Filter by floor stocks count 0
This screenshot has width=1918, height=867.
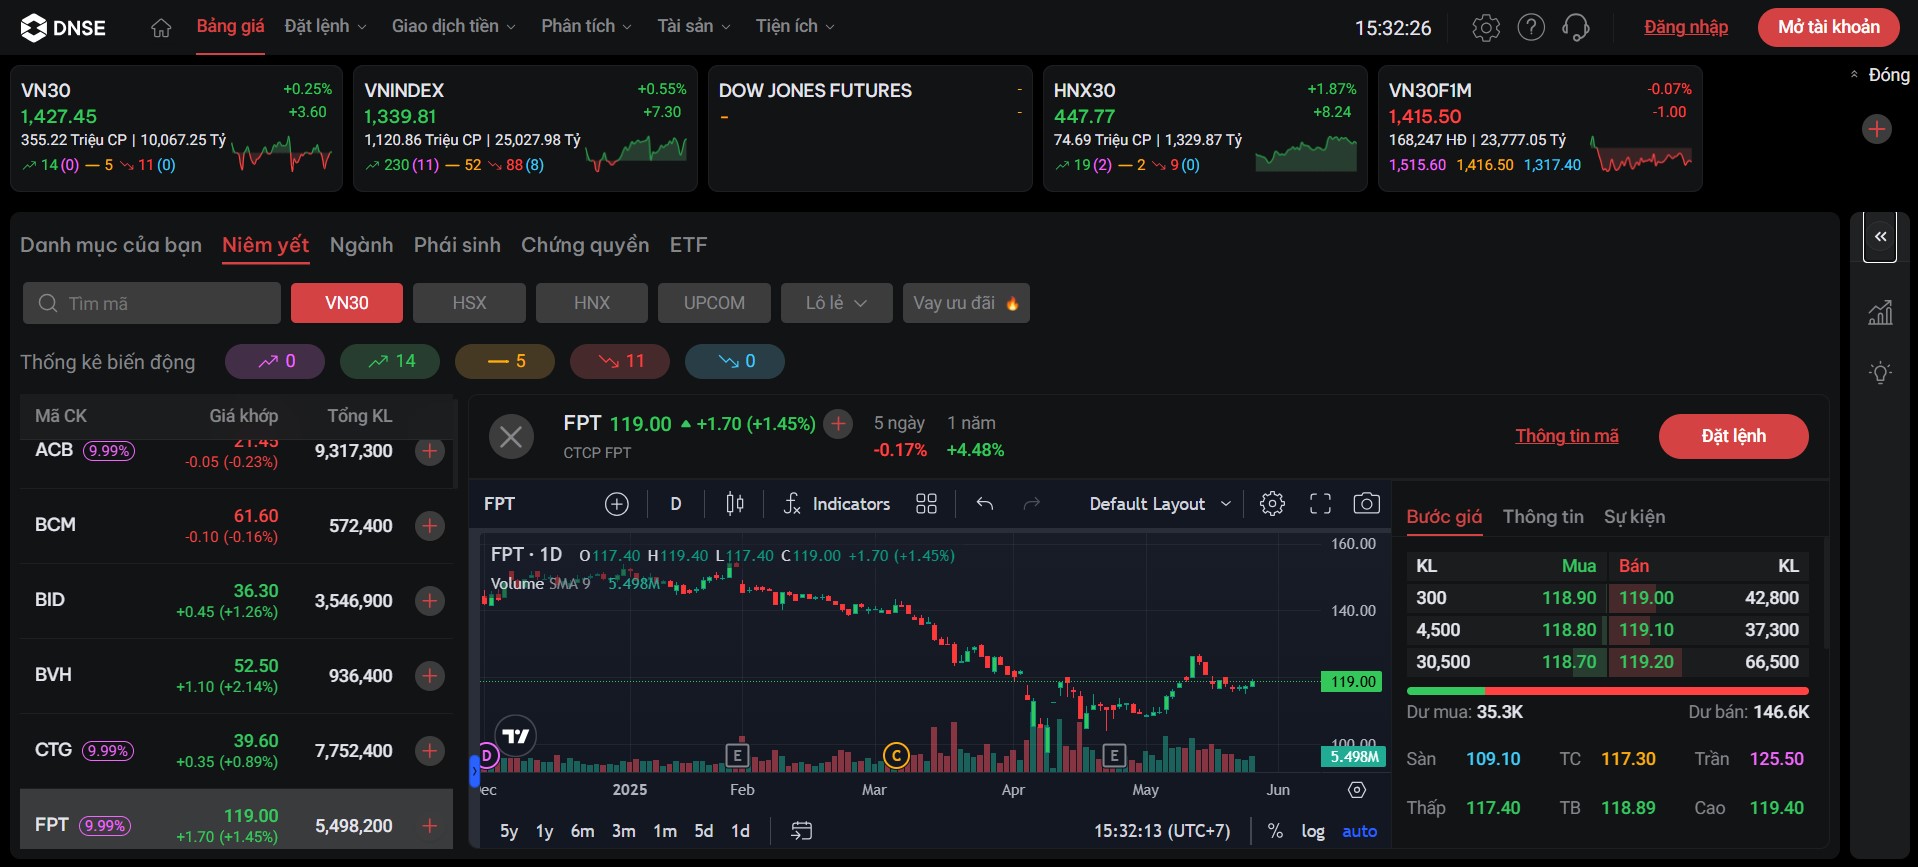pyautogui.click(x=735, y=361)
